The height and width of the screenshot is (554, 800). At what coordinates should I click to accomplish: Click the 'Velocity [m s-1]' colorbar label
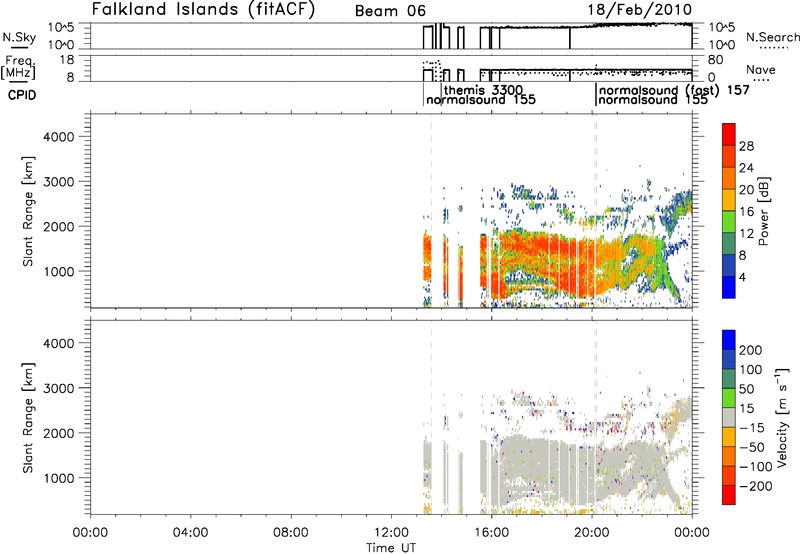point(782,417)
